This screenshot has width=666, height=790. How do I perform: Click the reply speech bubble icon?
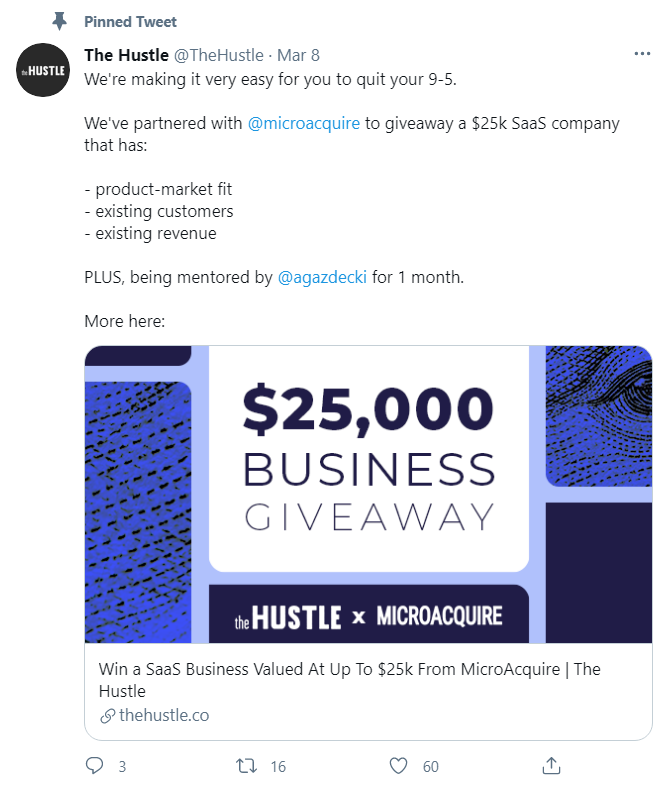tap(95, 766)
